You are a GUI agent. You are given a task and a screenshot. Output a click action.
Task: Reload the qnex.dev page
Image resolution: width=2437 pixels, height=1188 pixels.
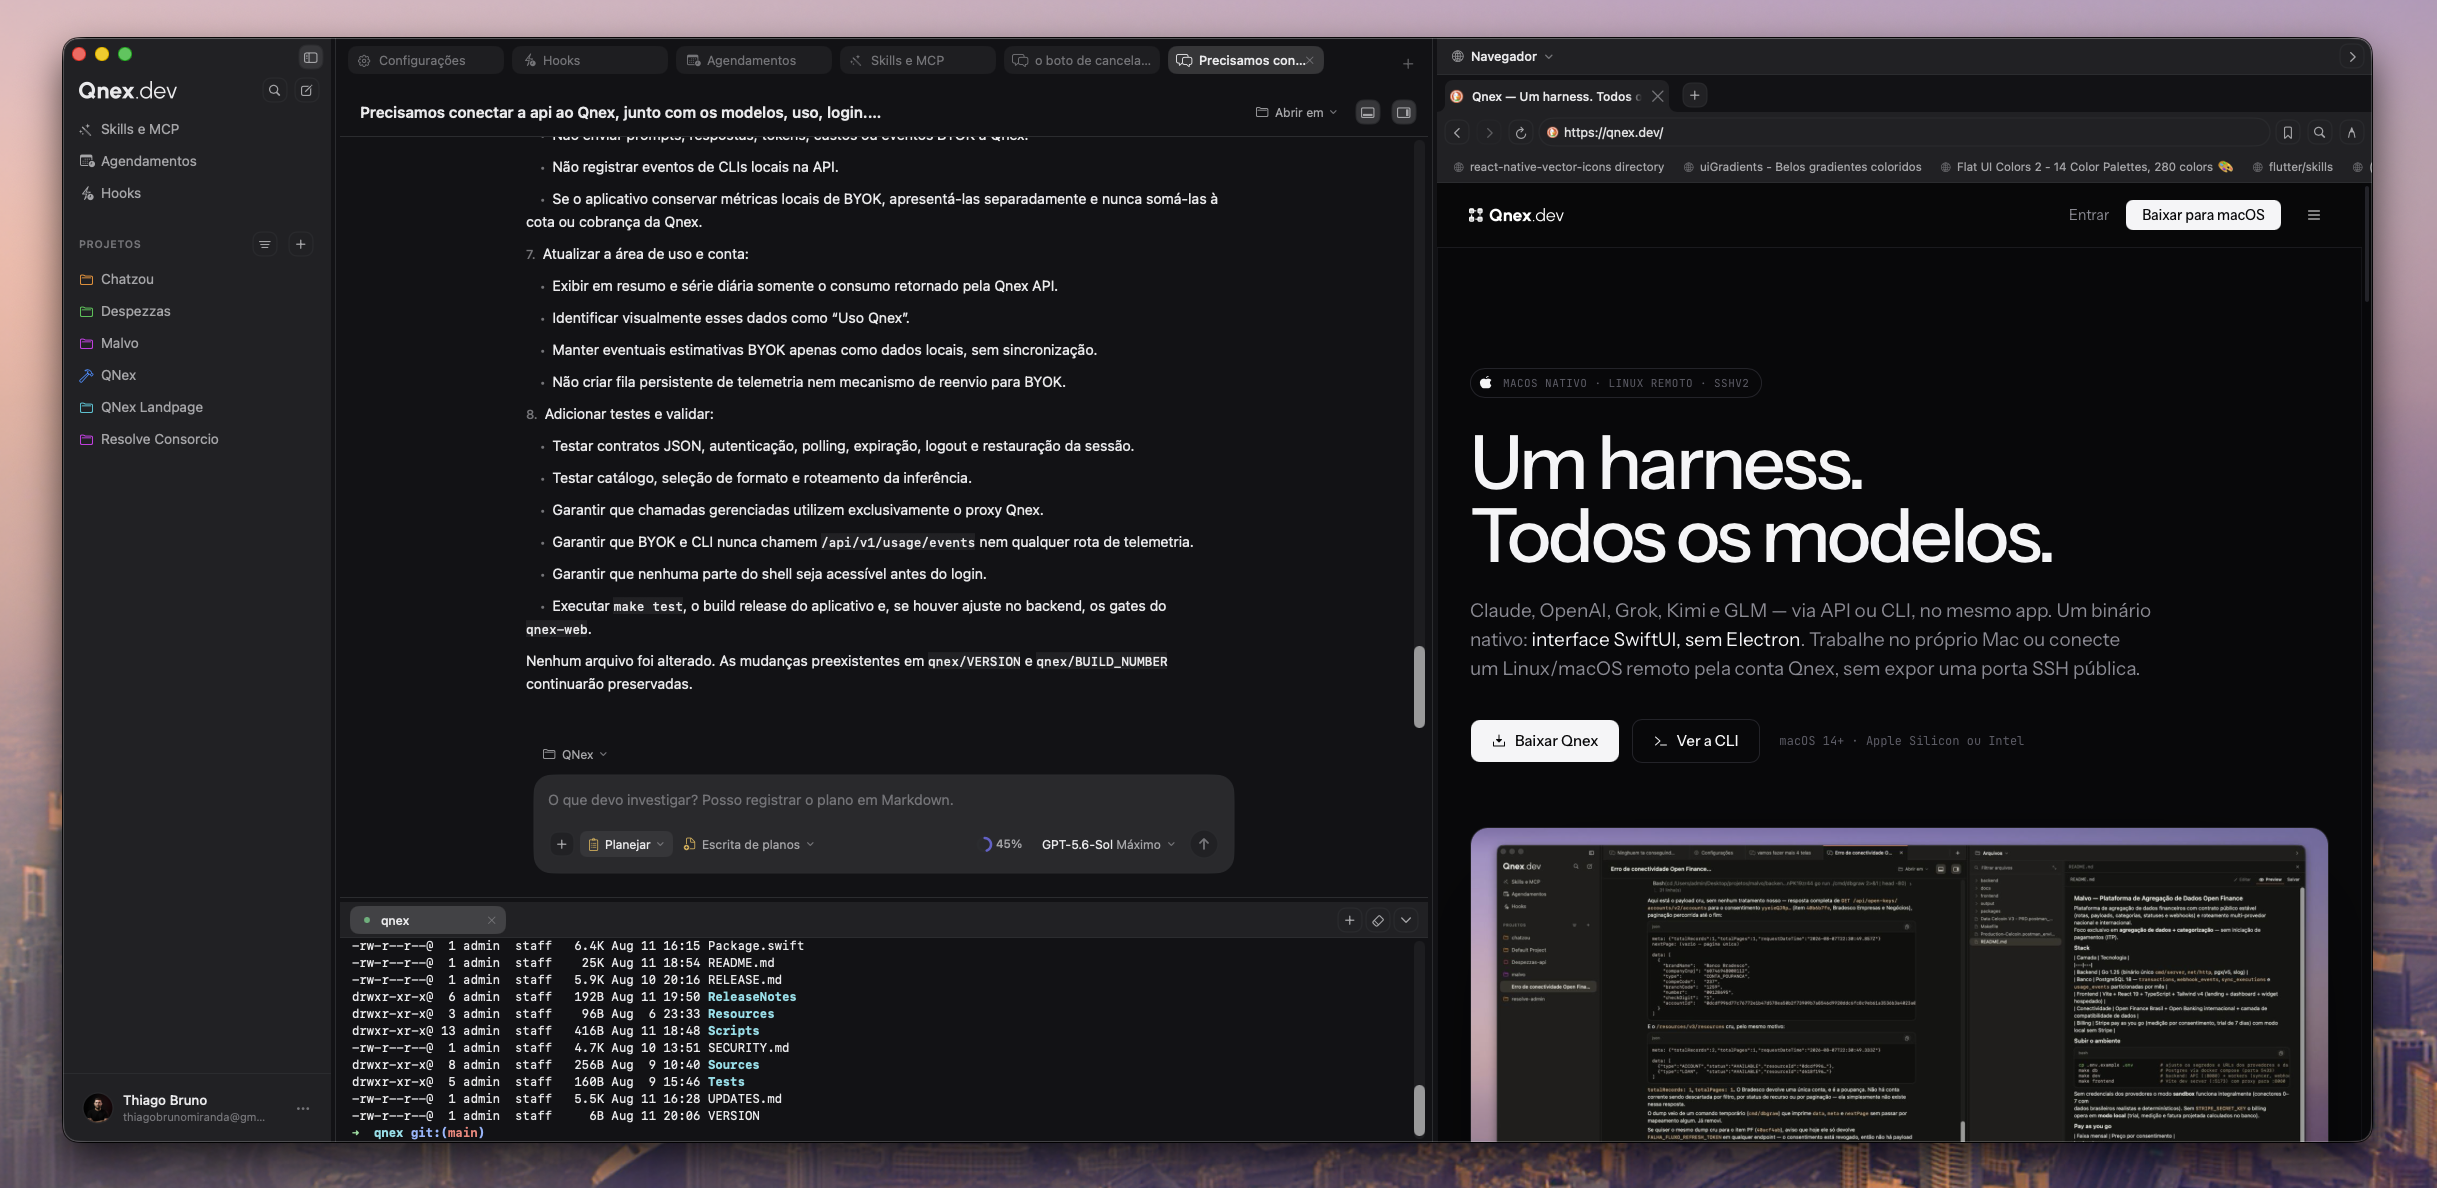[x=1521, y=132]
